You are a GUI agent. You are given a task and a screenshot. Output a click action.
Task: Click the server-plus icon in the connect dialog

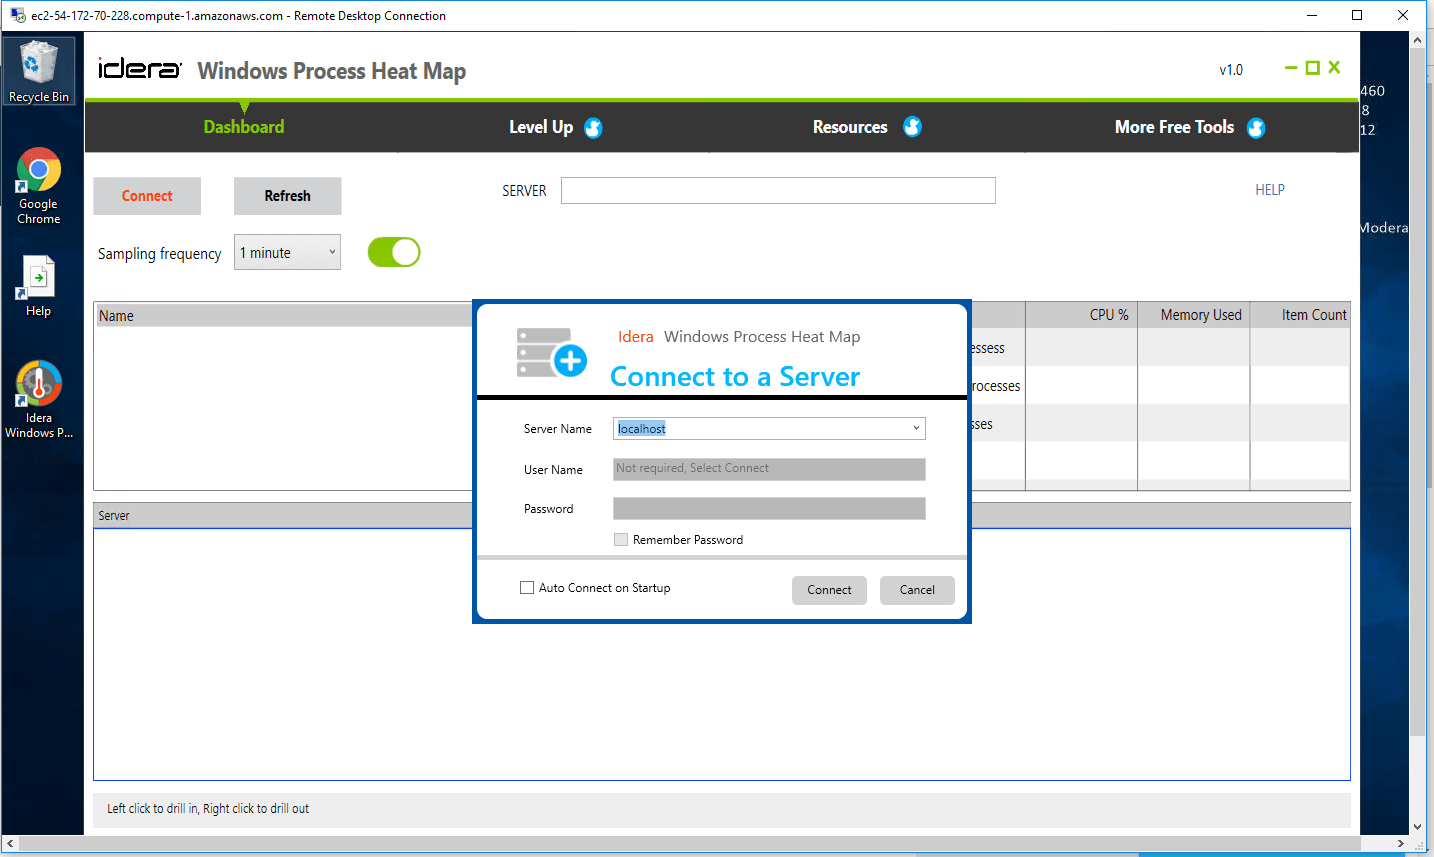pos(549,352)
